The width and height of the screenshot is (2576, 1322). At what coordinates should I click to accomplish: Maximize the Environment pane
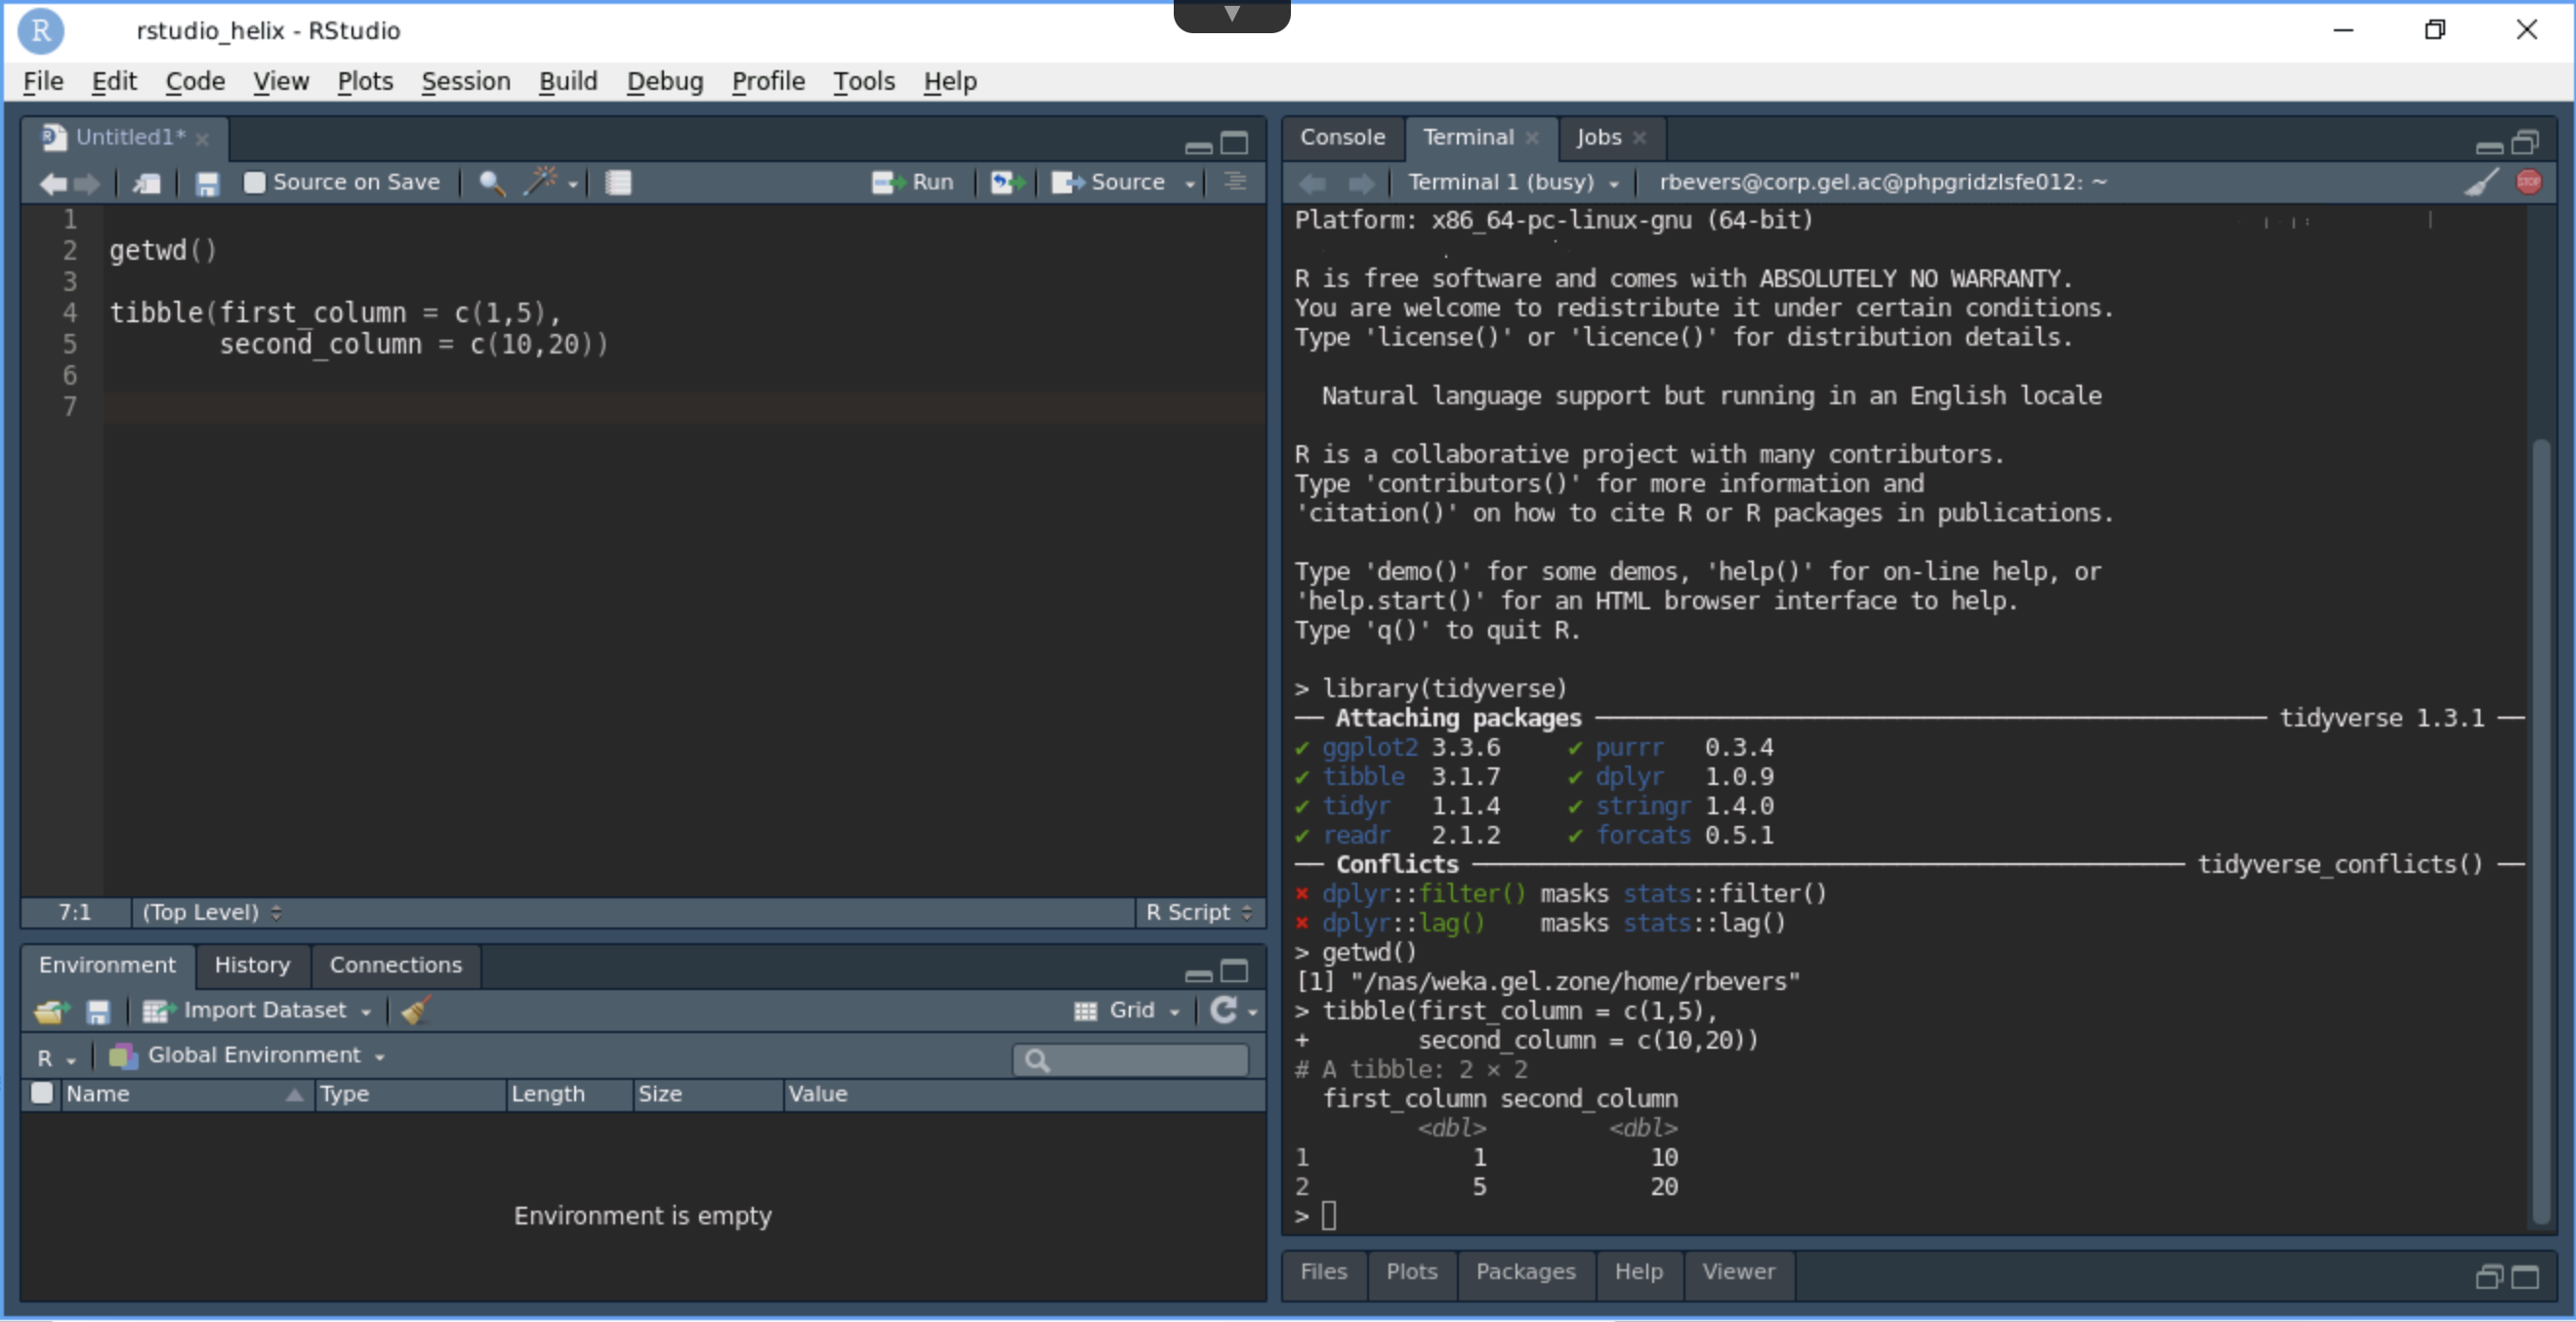coord(1235,971)
